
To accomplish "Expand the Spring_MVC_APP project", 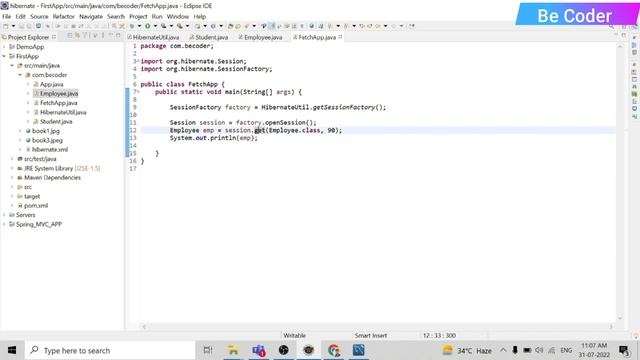I will [x=4, y=224].
